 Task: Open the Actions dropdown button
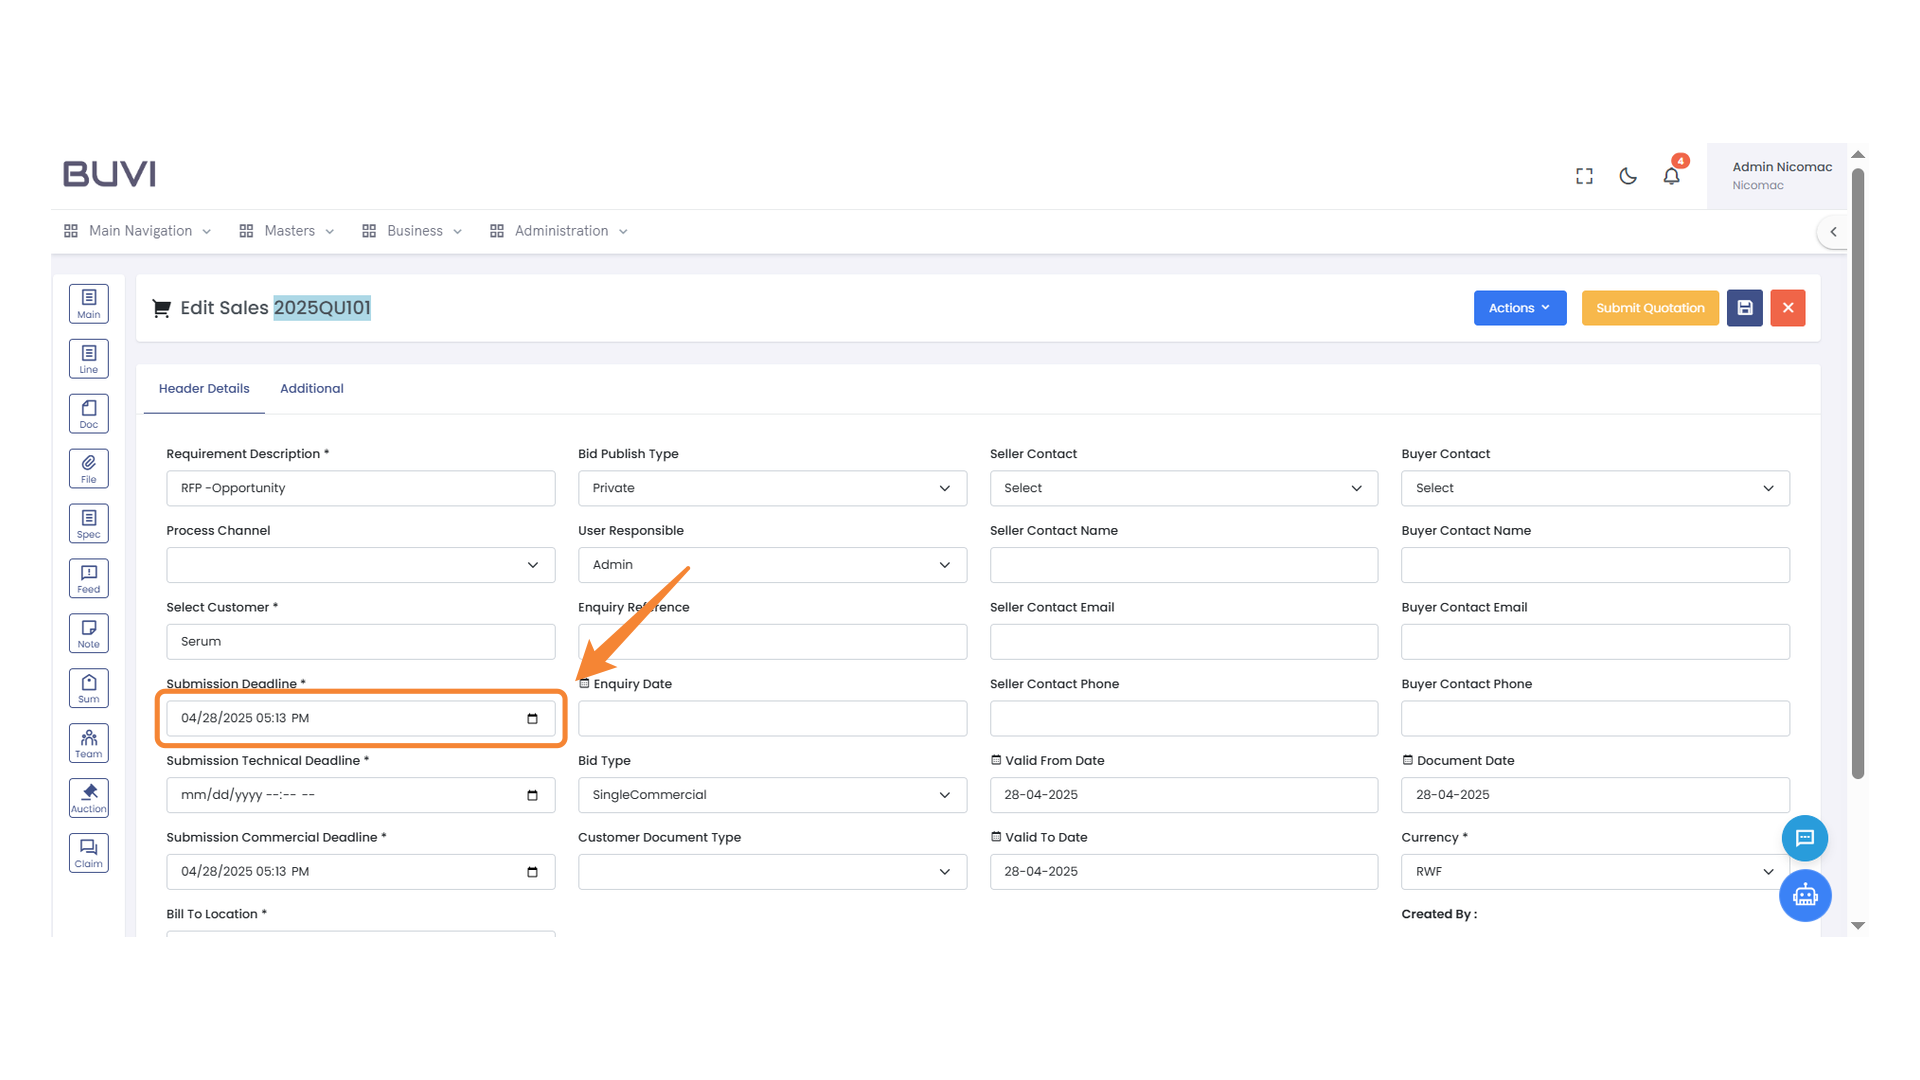pos(1519,308)
